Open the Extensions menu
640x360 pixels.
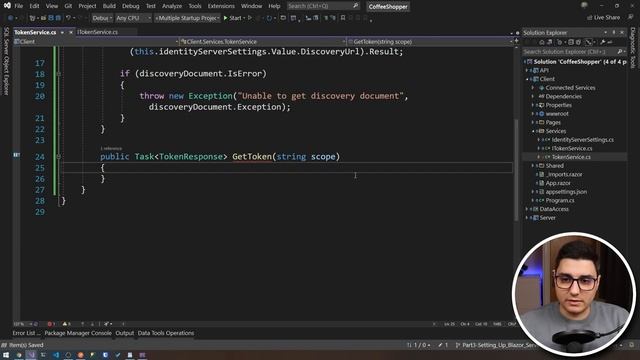pyautogui.click(x=221, y=6)
